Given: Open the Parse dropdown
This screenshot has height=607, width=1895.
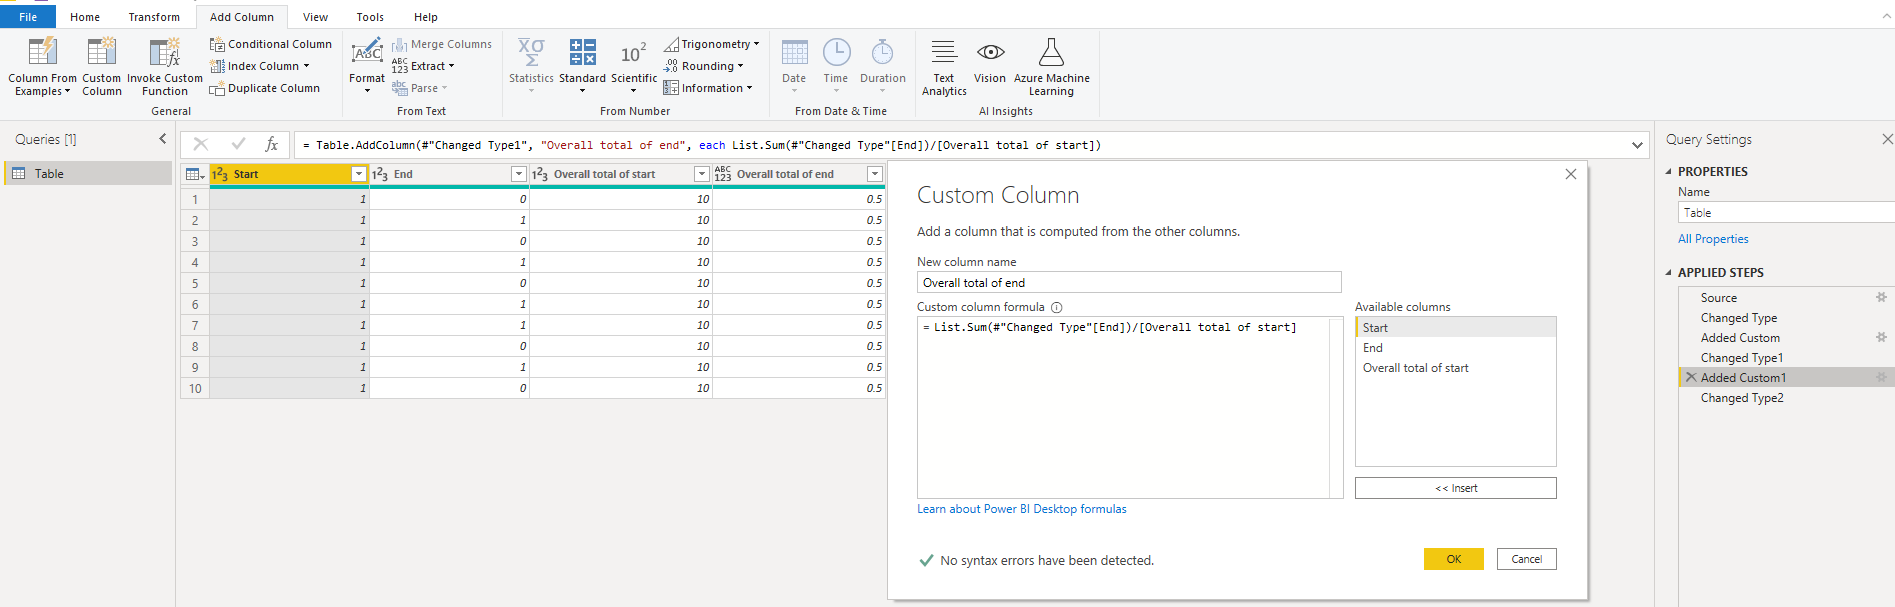Looking at the screenshot, I should (420, 88).
